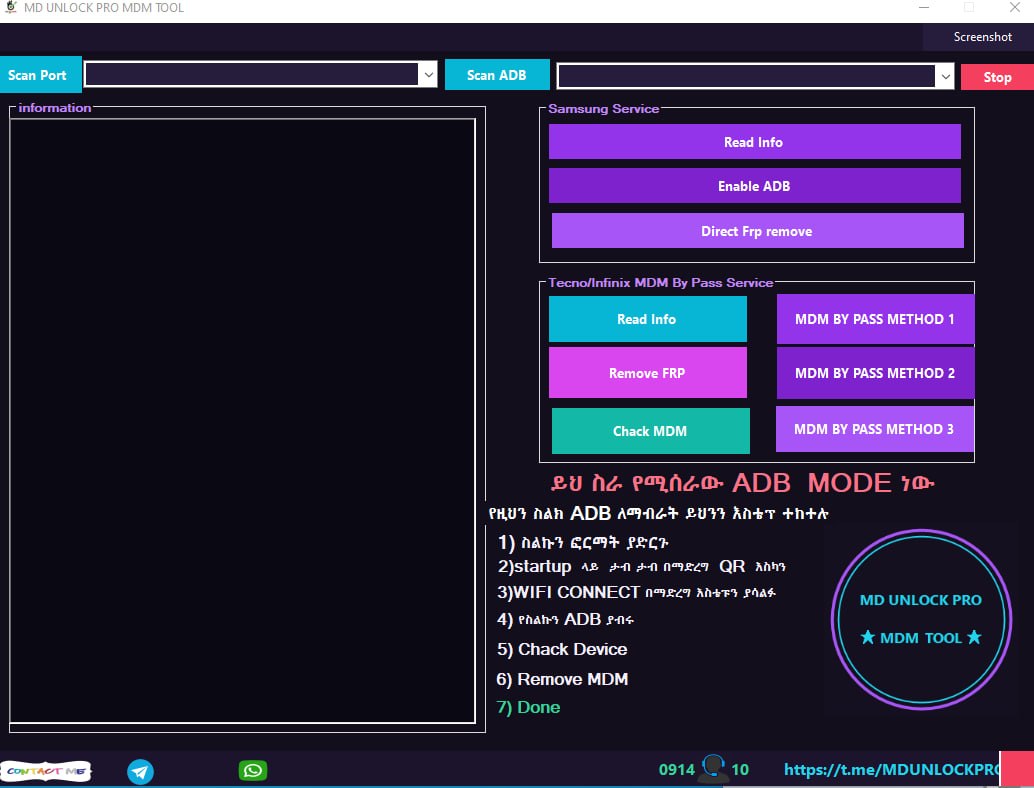Expand the ADB device dropdown arrow
Viewport: 1034px width, 788px height.
(x=945, y=76)
